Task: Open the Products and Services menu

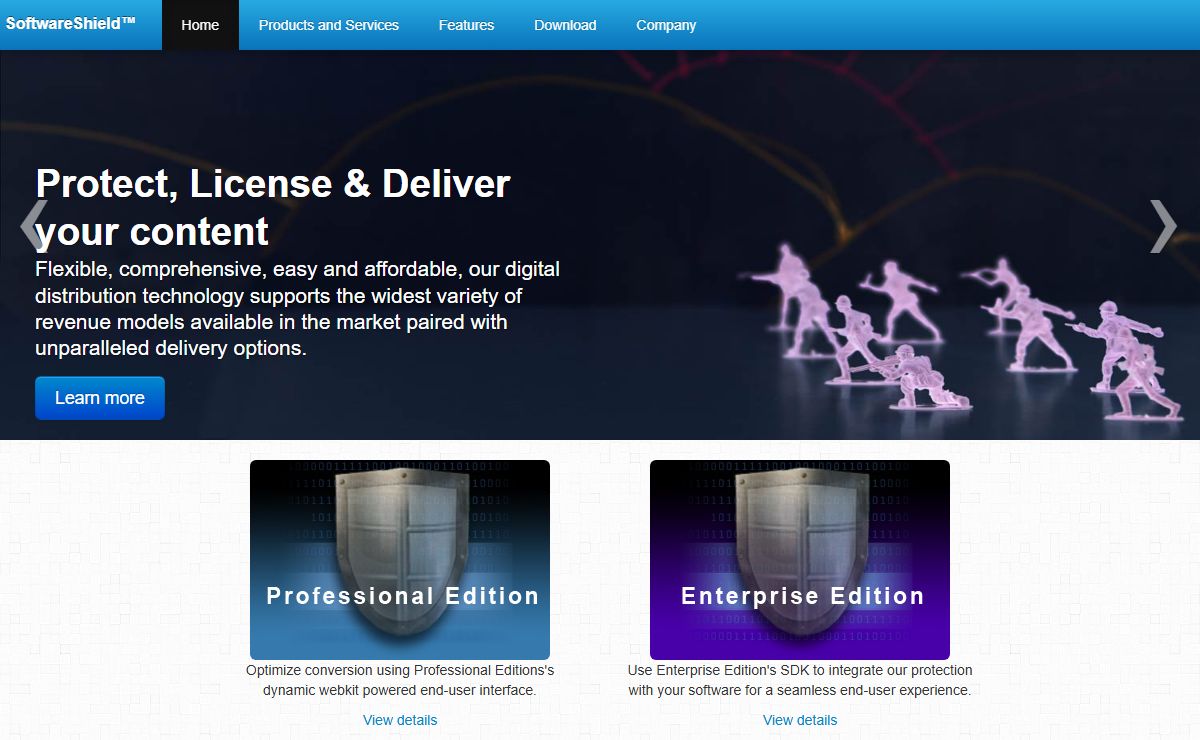Action: (328, 25)
